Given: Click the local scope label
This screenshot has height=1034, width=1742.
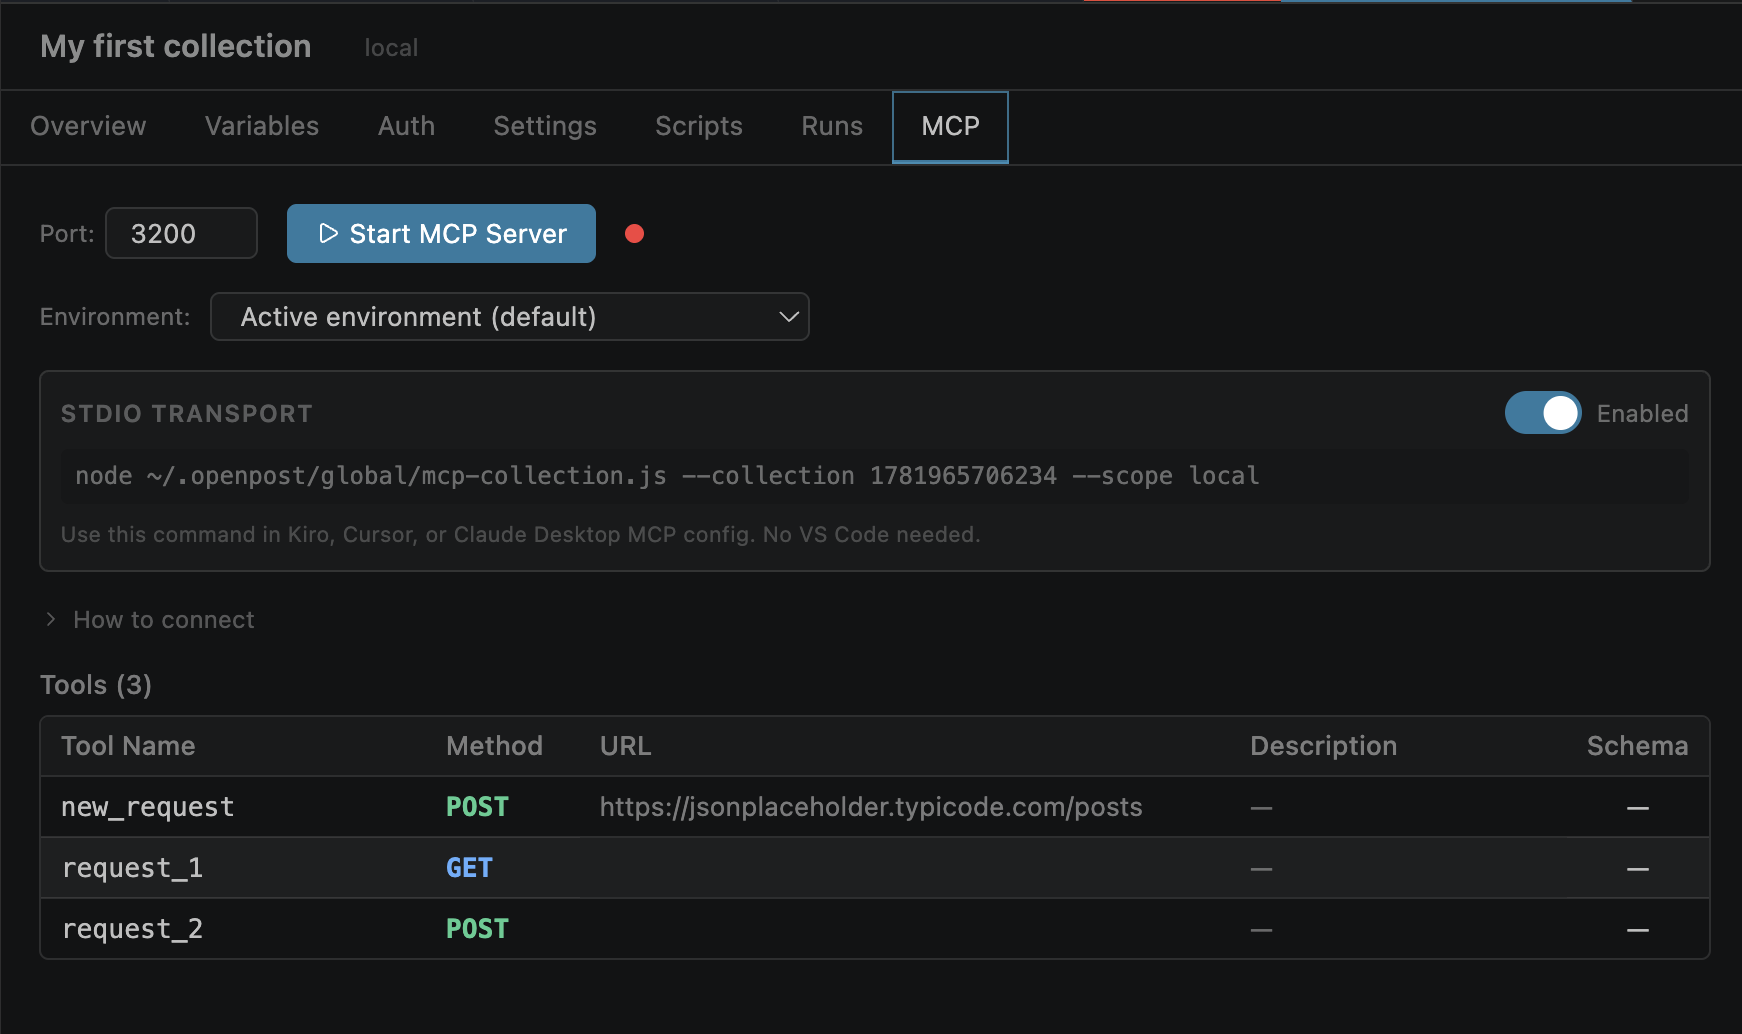Looking at the screenshot, I should tap(391, 48).
